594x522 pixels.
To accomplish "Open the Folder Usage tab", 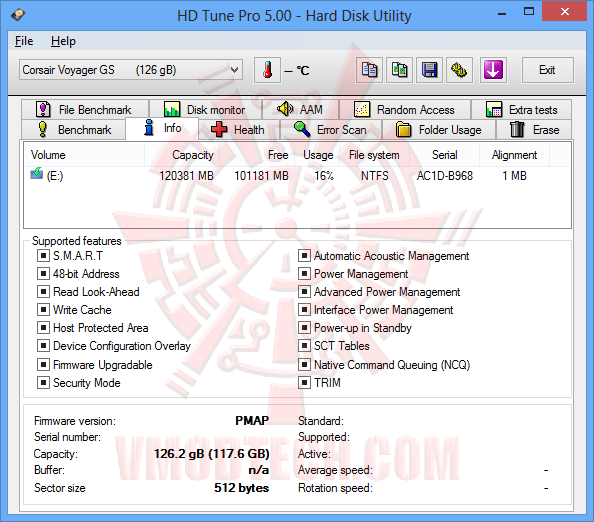I will coord(439,130).
